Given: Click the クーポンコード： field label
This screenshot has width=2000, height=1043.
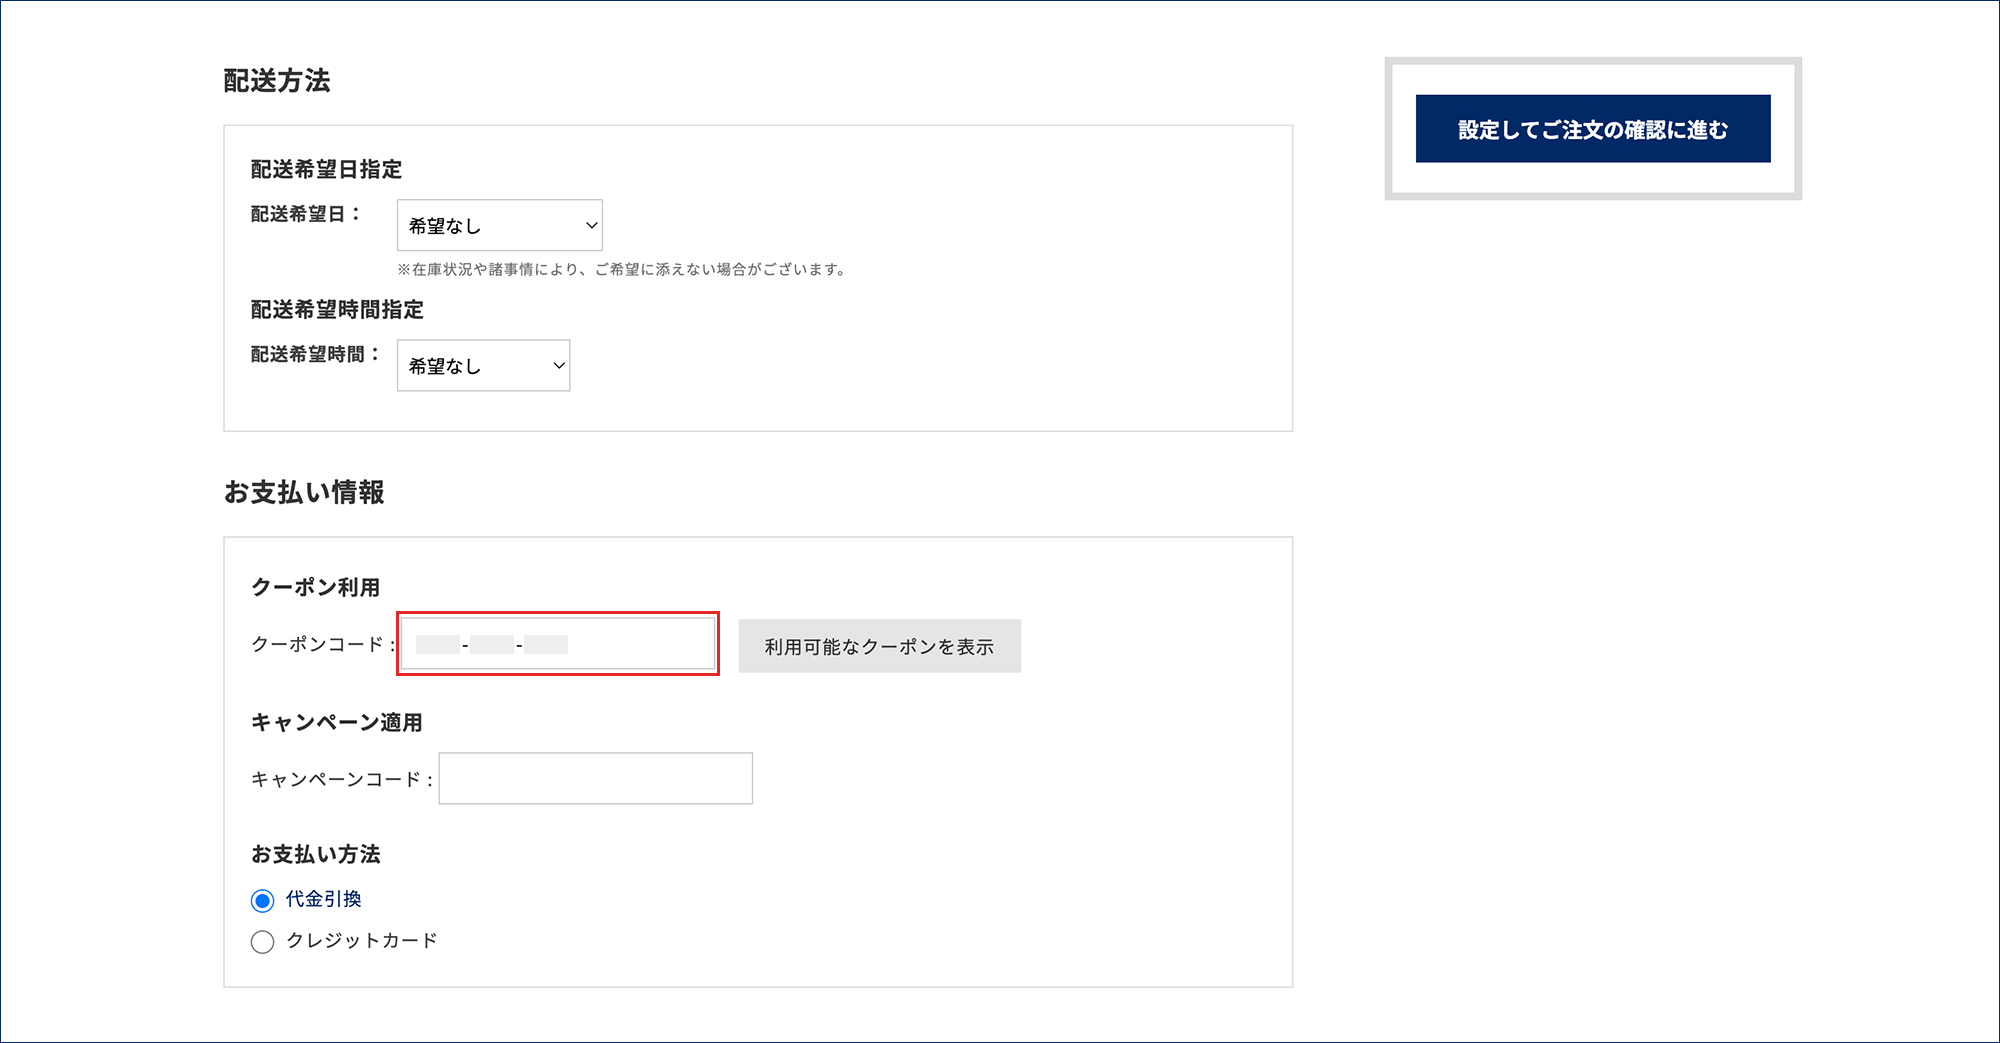Looking at the screenshot, I should coord(322,644).
